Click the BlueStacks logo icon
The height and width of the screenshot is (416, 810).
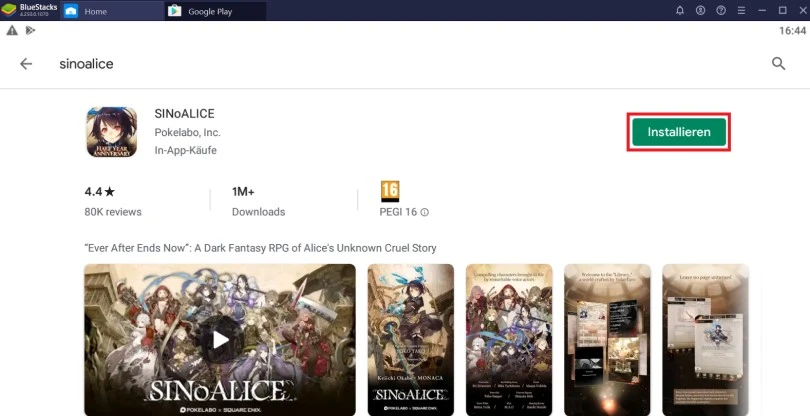pos(9,10)
